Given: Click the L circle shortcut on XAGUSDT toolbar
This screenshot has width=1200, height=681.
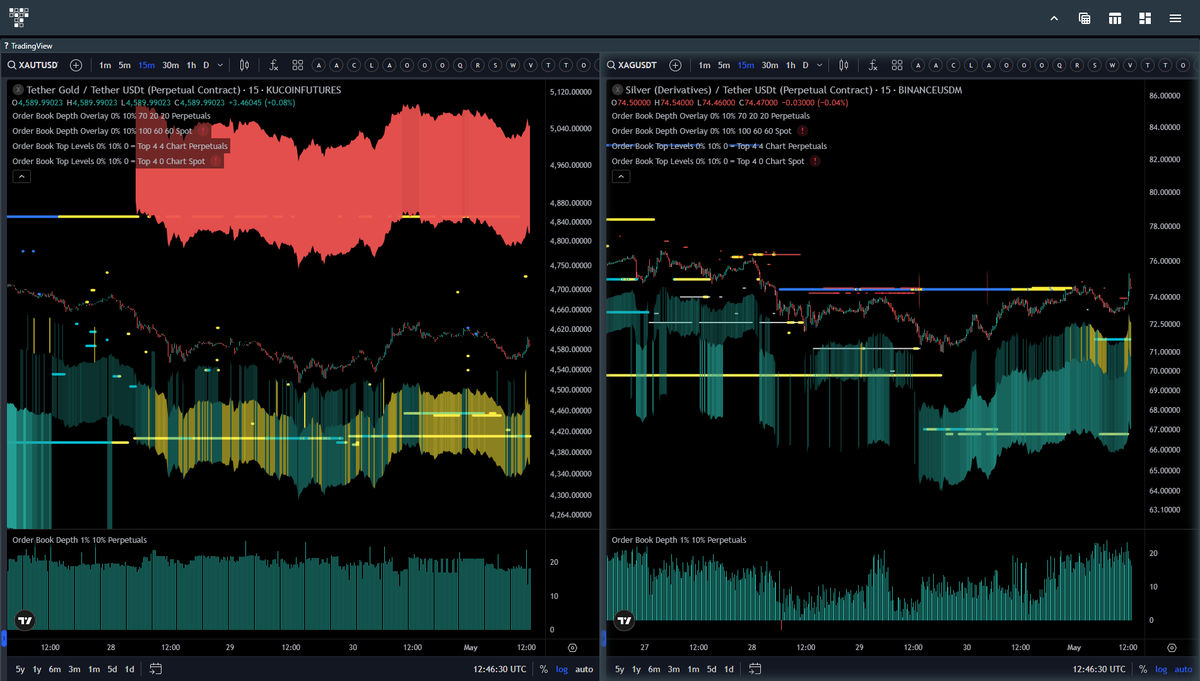Looking at the screenshot, I should click(x=971, y=65).
